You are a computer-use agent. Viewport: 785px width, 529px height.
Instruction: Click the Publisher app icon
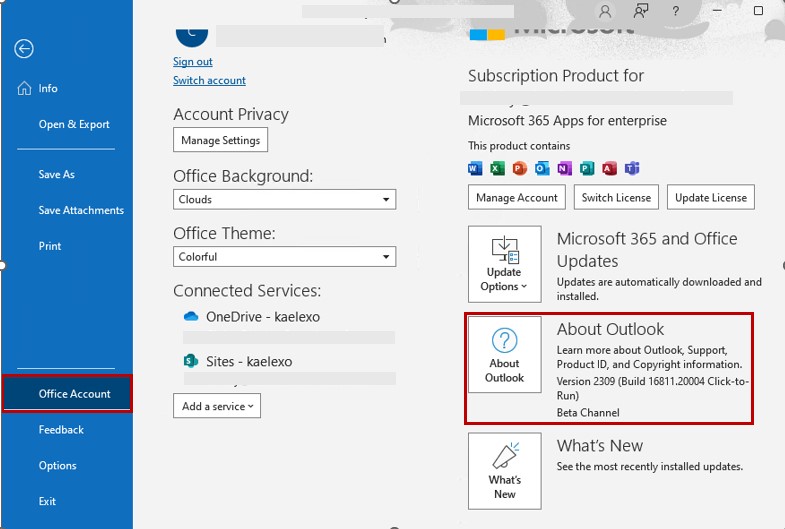587,169
